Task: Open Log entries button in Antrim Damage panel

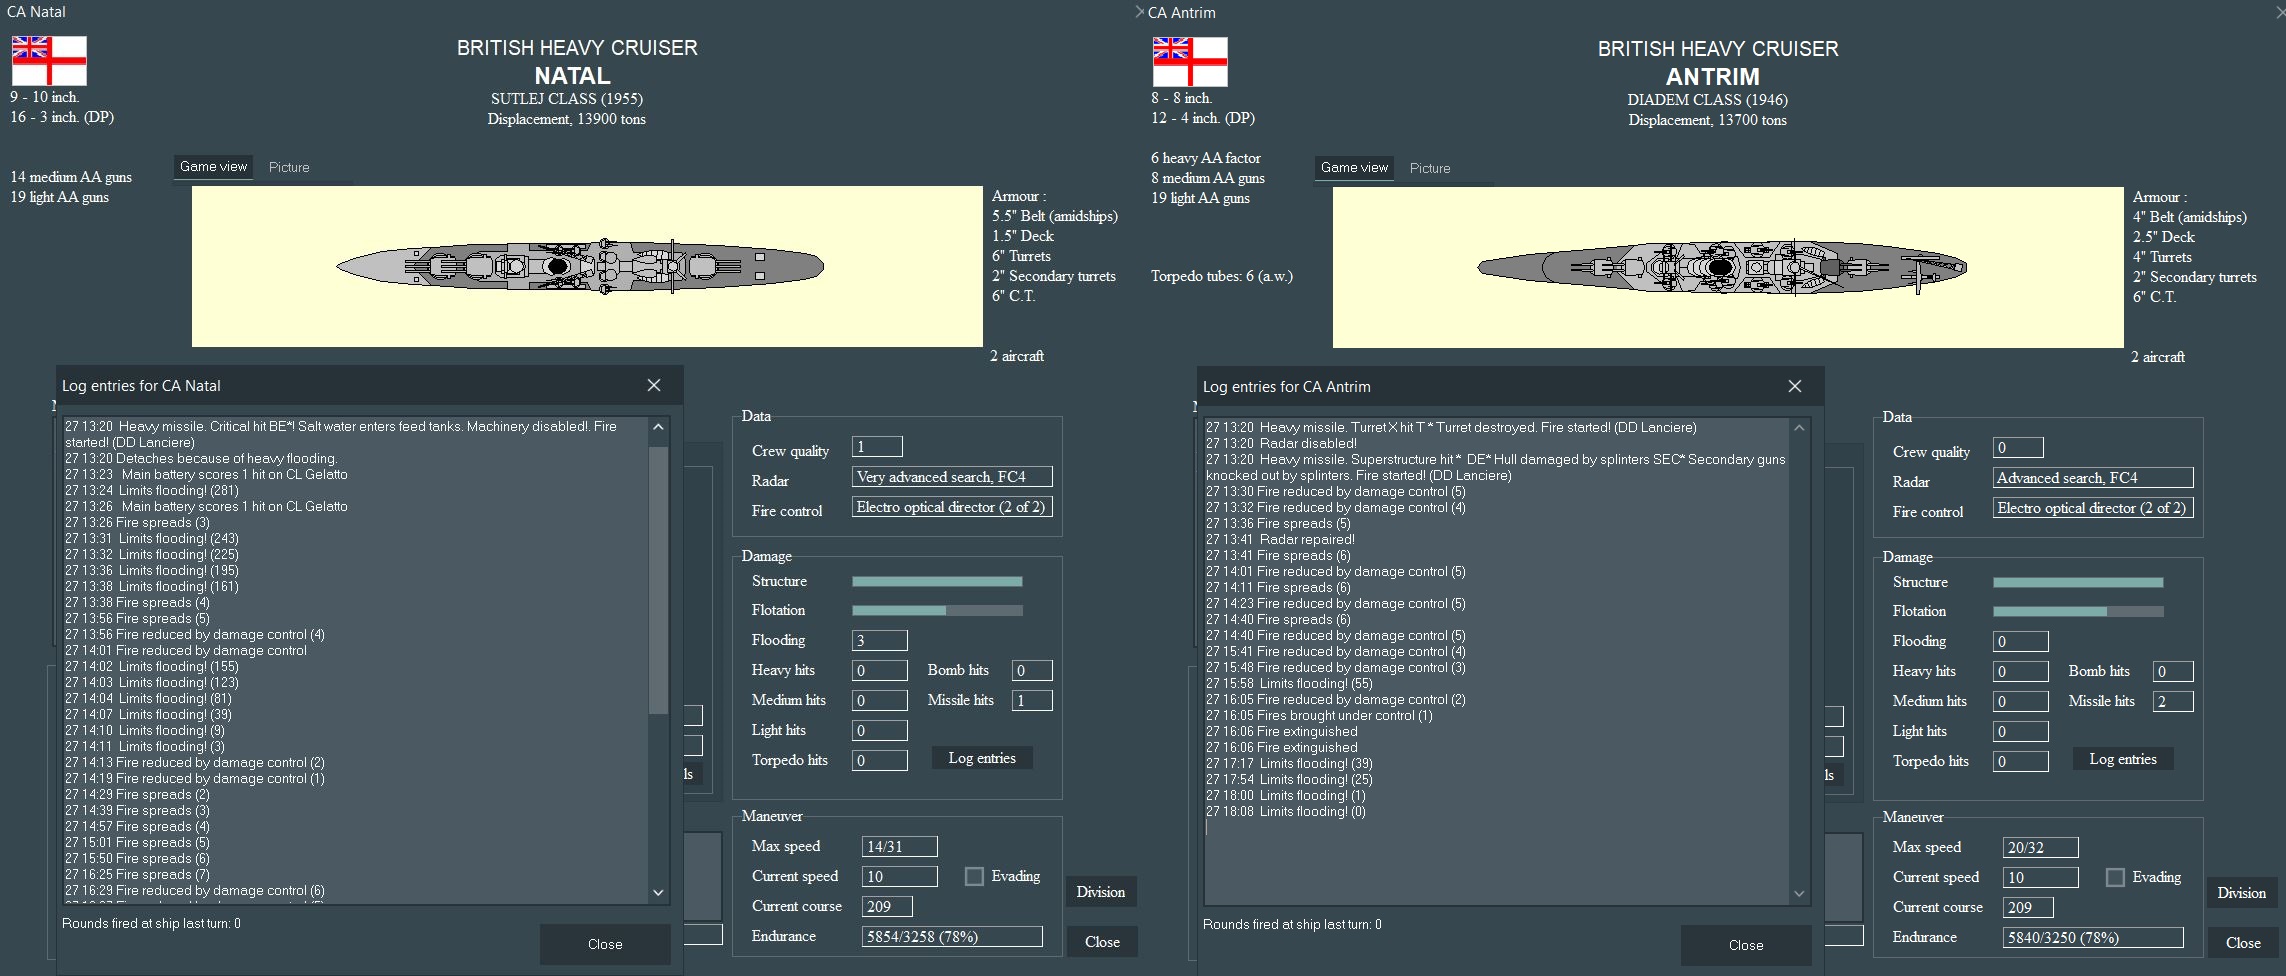Action: click(2123, 759)
